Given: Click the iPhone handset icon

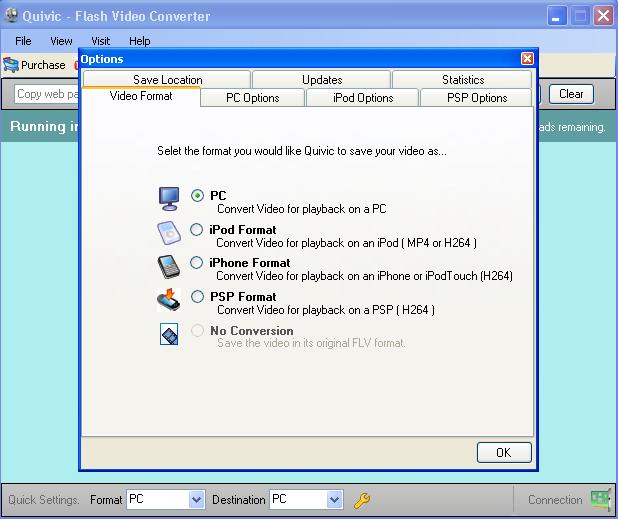Looking at the screenshot, I should (x=169, y=267).
